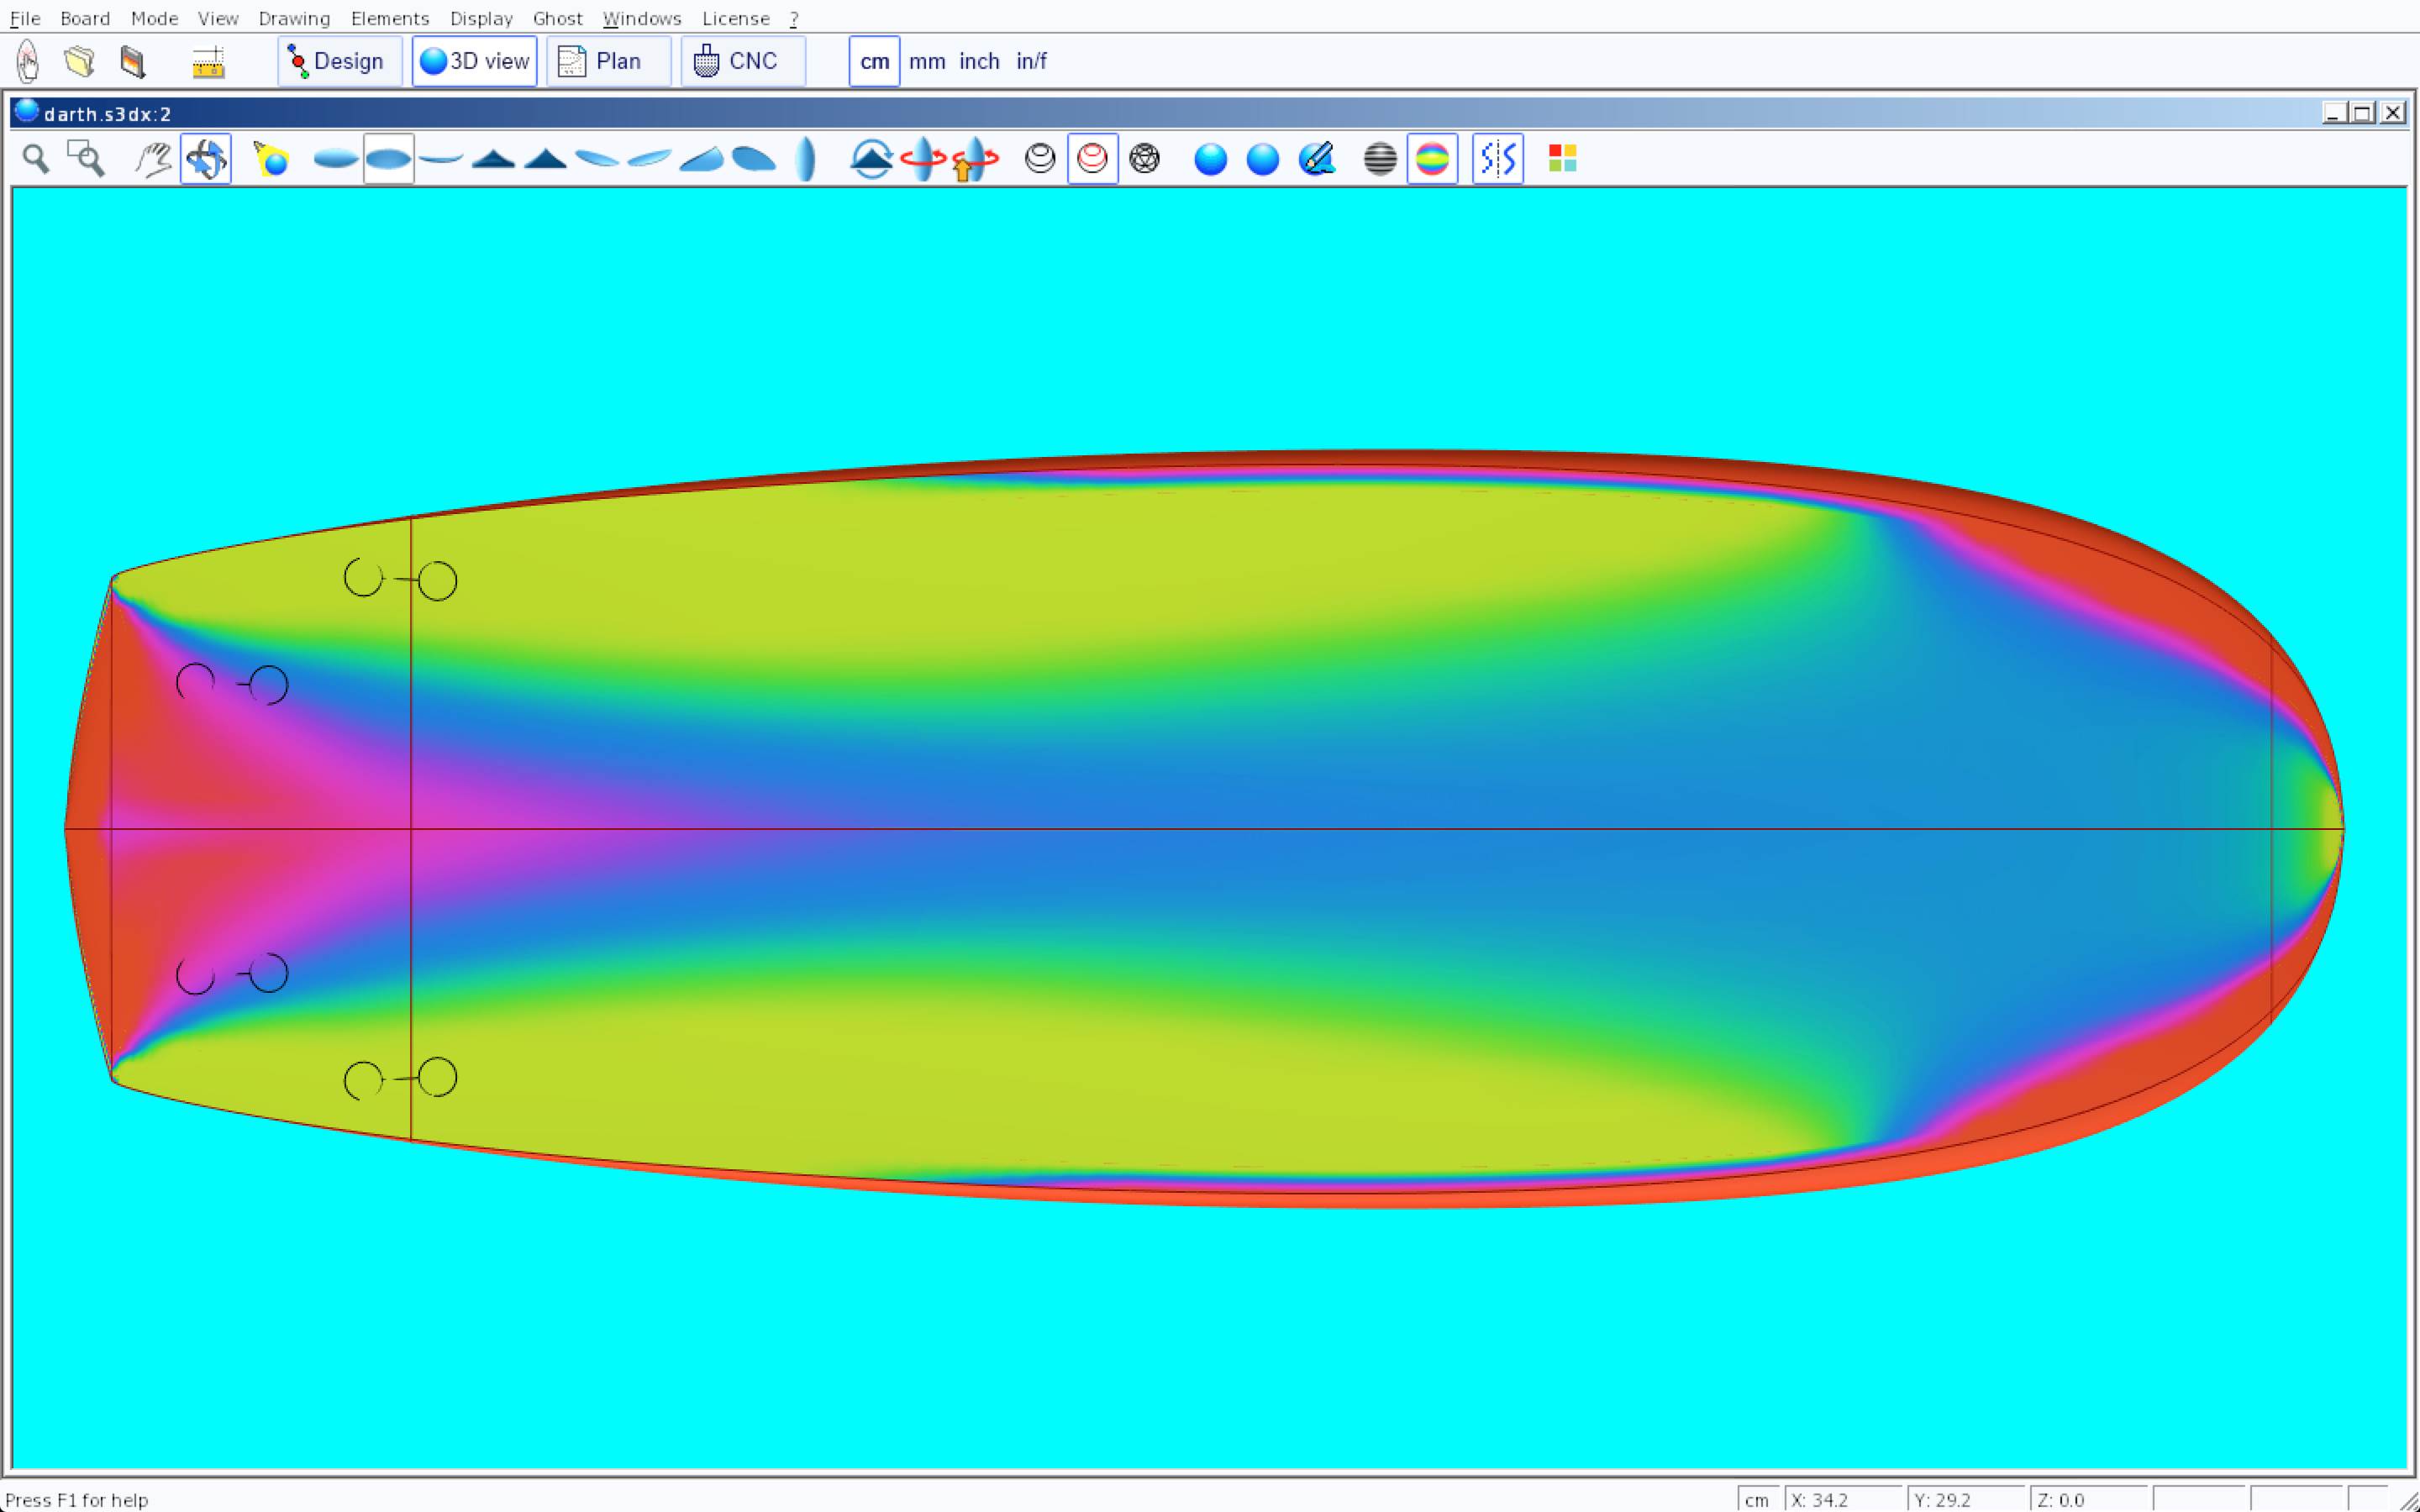Open the CNC mode button
2420x1512 pixels.
(x=742, y=61)
